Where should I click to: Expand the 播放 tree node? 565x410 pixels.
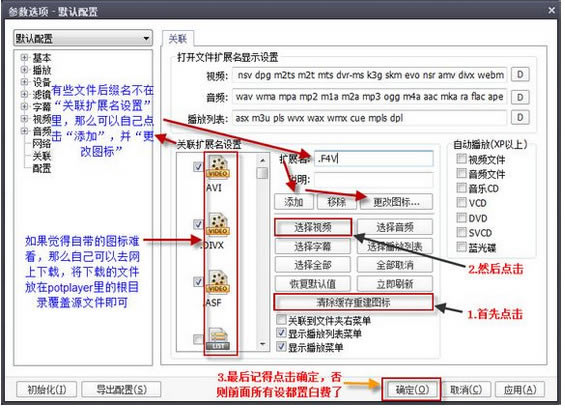(25, 69)
